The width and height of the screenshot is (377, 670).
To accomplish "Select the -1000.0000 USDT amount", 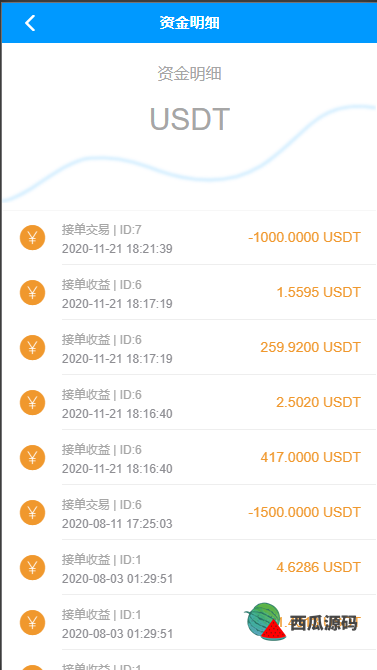I will [304, 237].
